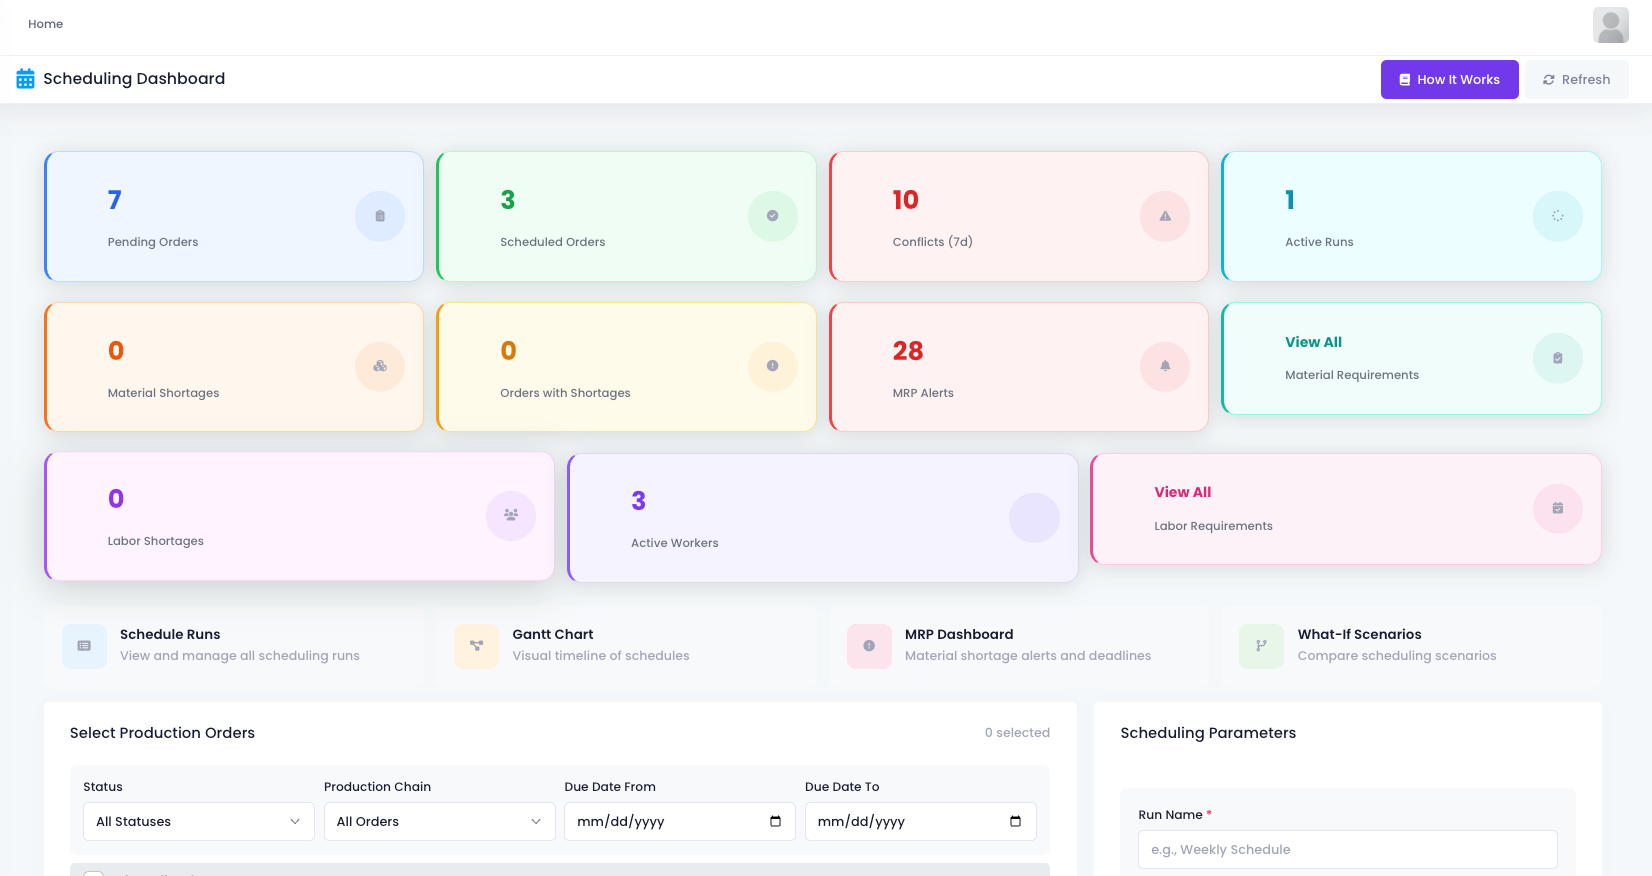The height and width of the screenshot is (876, 1652).
Task: Click the Material Shortages boxes icon
Action: [380, 366]
